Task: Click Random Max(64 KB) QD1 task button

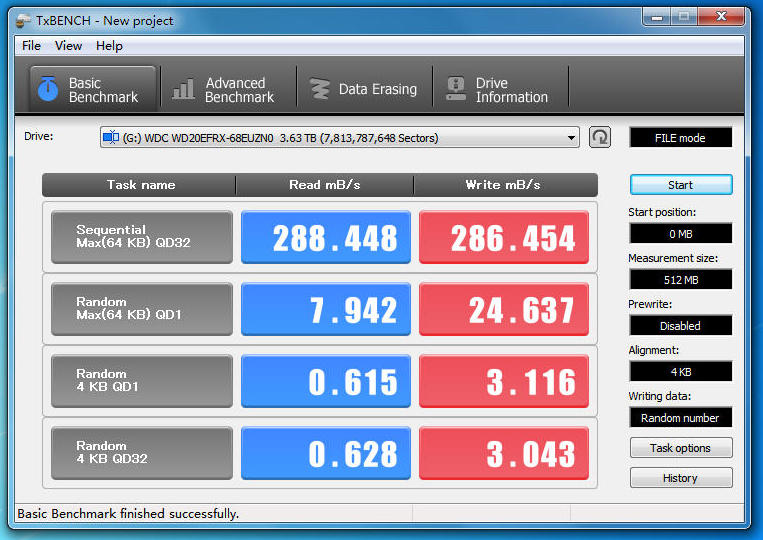Action: coord(142,309)
